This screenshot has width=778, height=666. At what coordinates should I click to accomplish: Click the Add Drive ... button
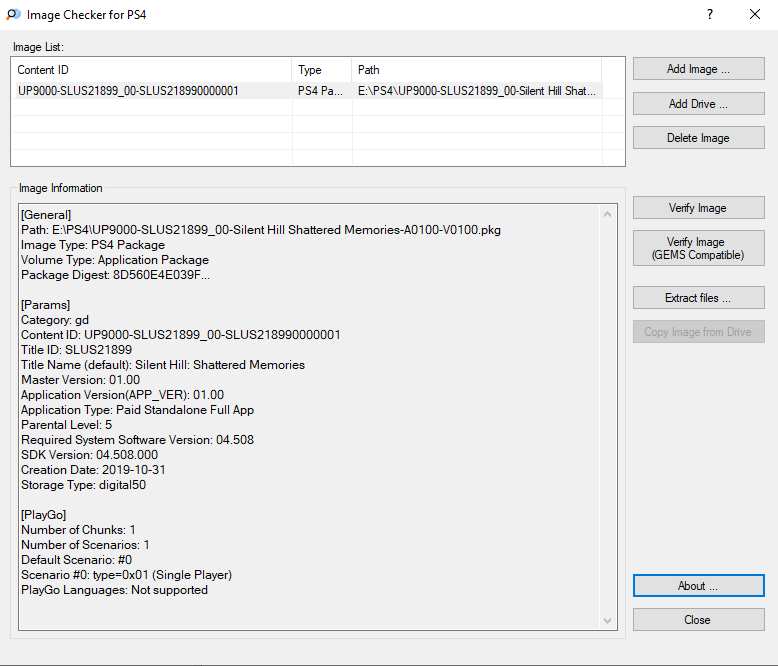[x=699, y=103]
